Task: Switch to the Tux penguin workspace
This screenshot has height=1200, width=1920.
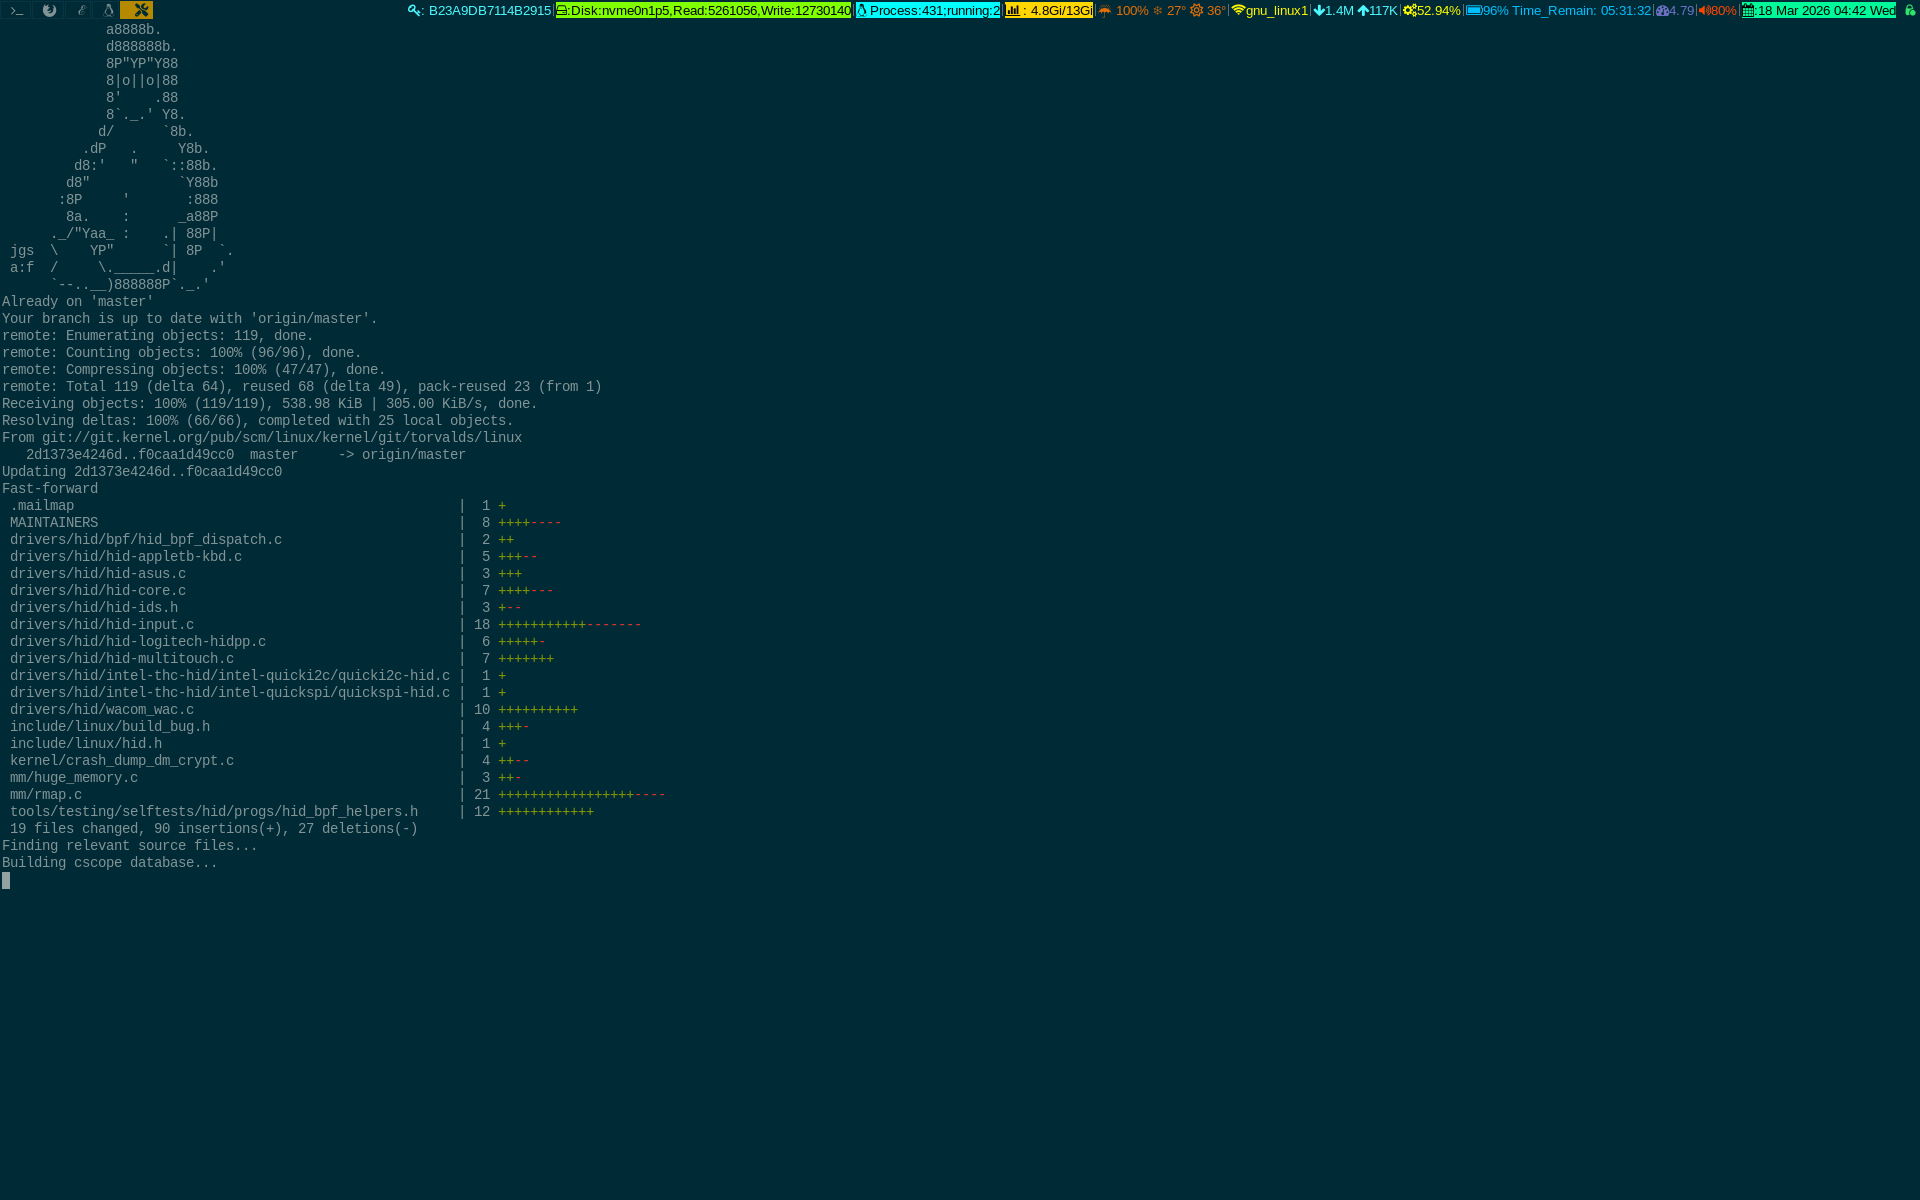Action: click(x=109, y=10)
